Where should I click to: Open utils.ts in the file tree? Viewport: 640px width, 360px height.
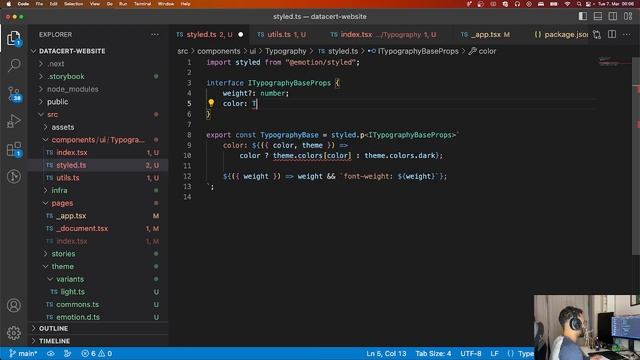68,178
